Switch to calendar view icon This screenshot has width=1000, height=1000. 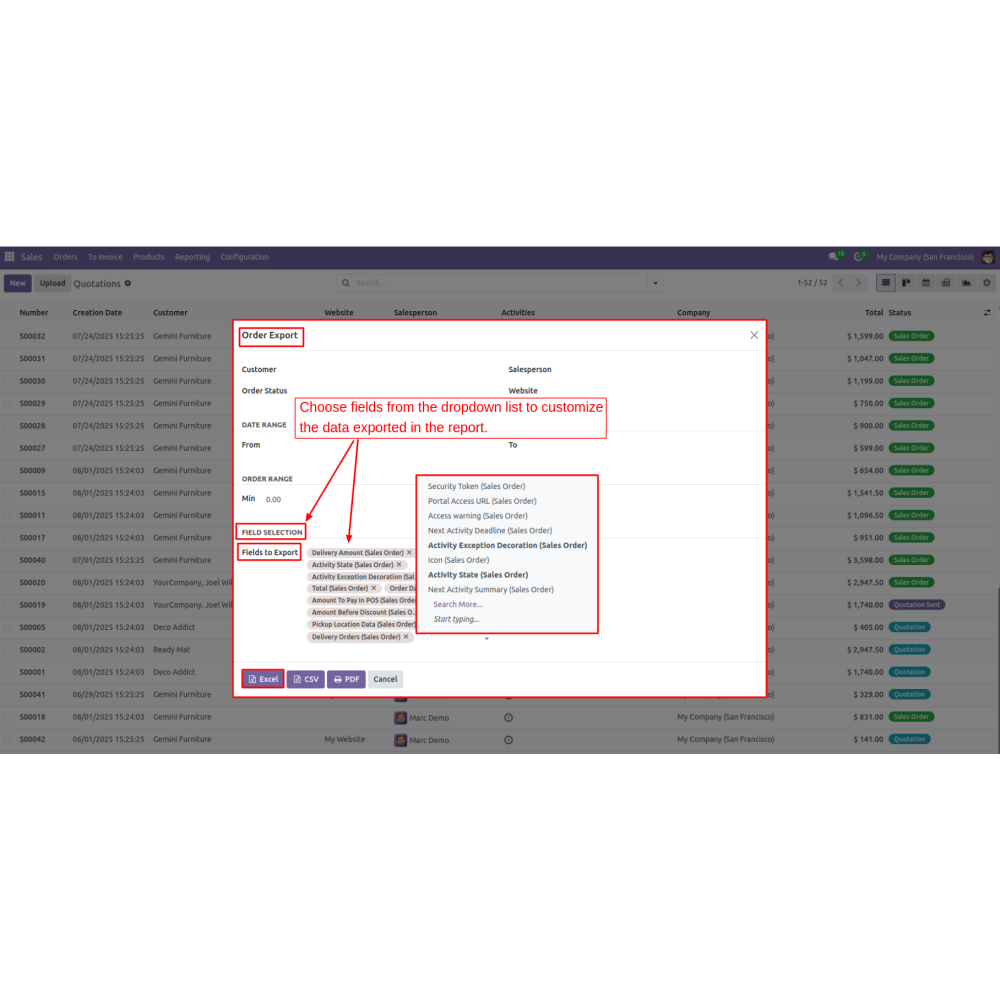pos(926,283)
